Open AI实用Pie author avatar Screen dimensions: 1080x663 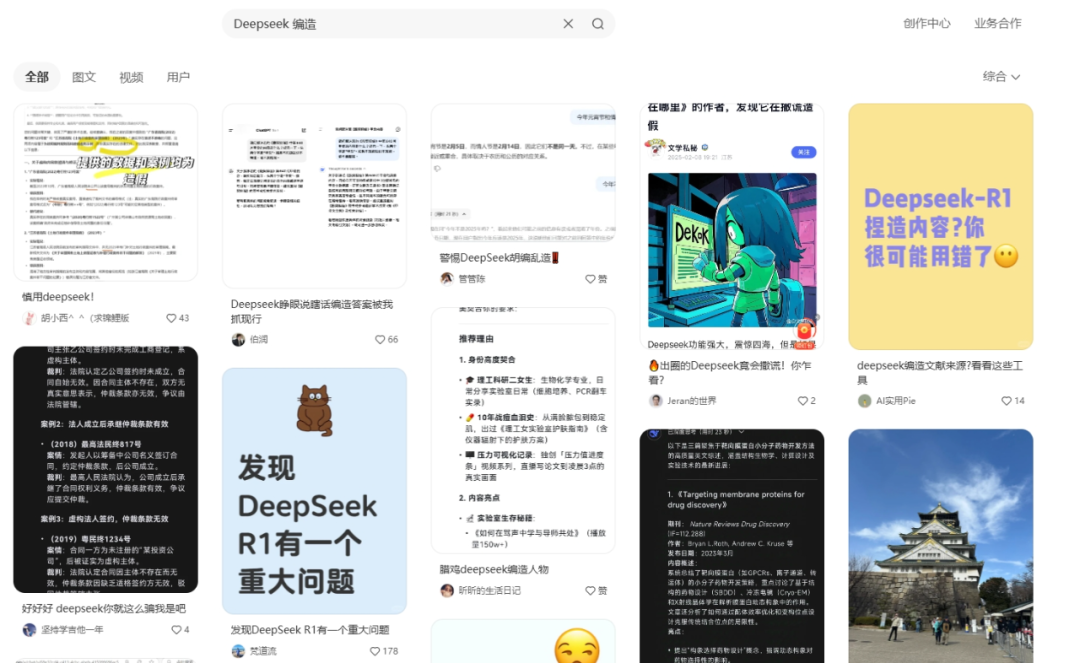point(864,401)
